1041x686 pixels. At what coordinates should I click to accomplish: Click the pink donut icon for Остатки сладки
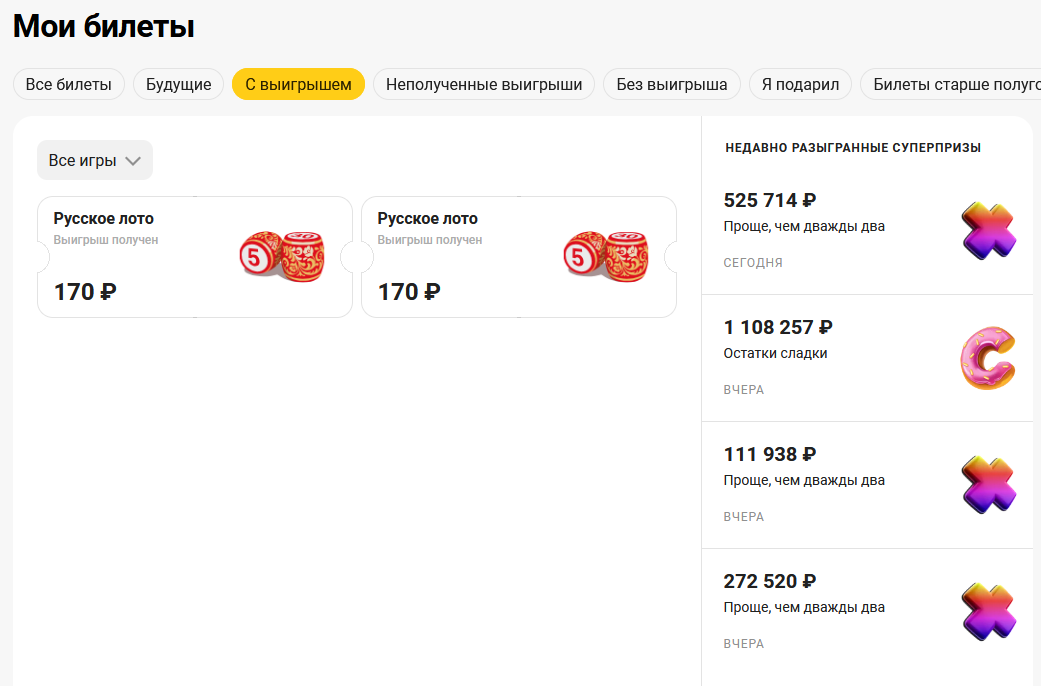[988, 357]
